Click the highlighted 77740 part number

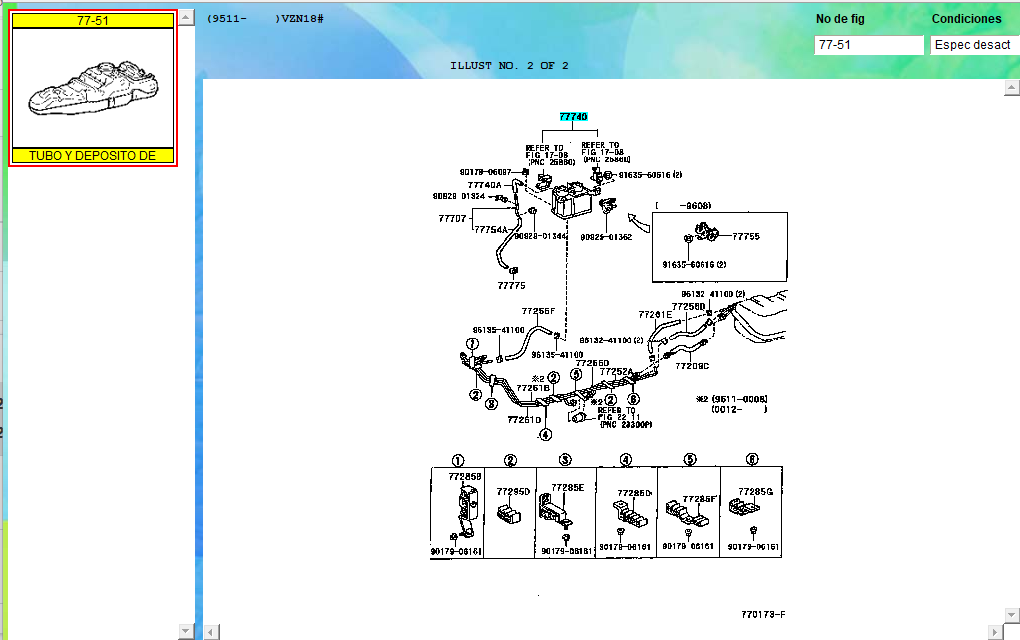pos(573,117)
